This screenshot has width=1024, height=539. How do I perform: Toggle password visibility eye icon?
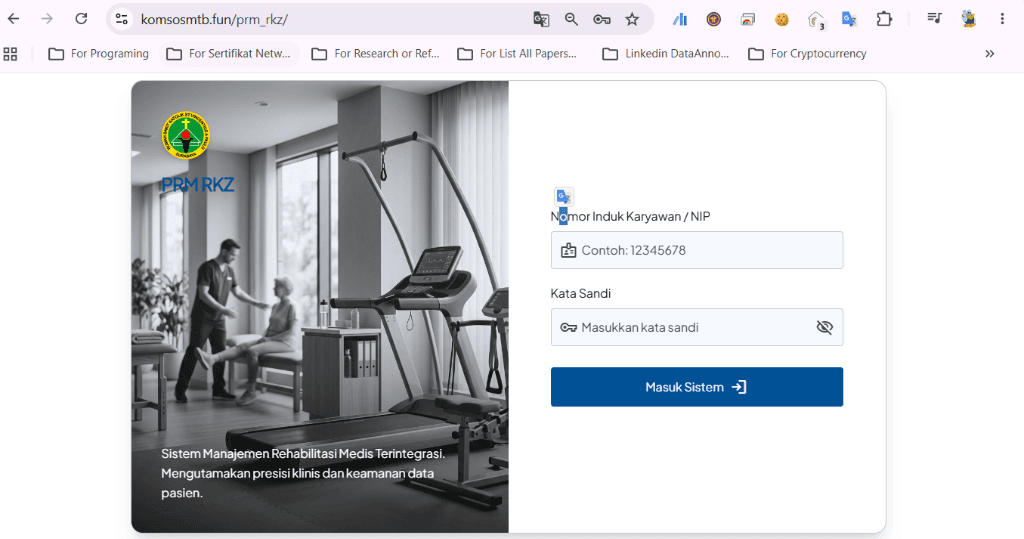[x=825, y=327]
